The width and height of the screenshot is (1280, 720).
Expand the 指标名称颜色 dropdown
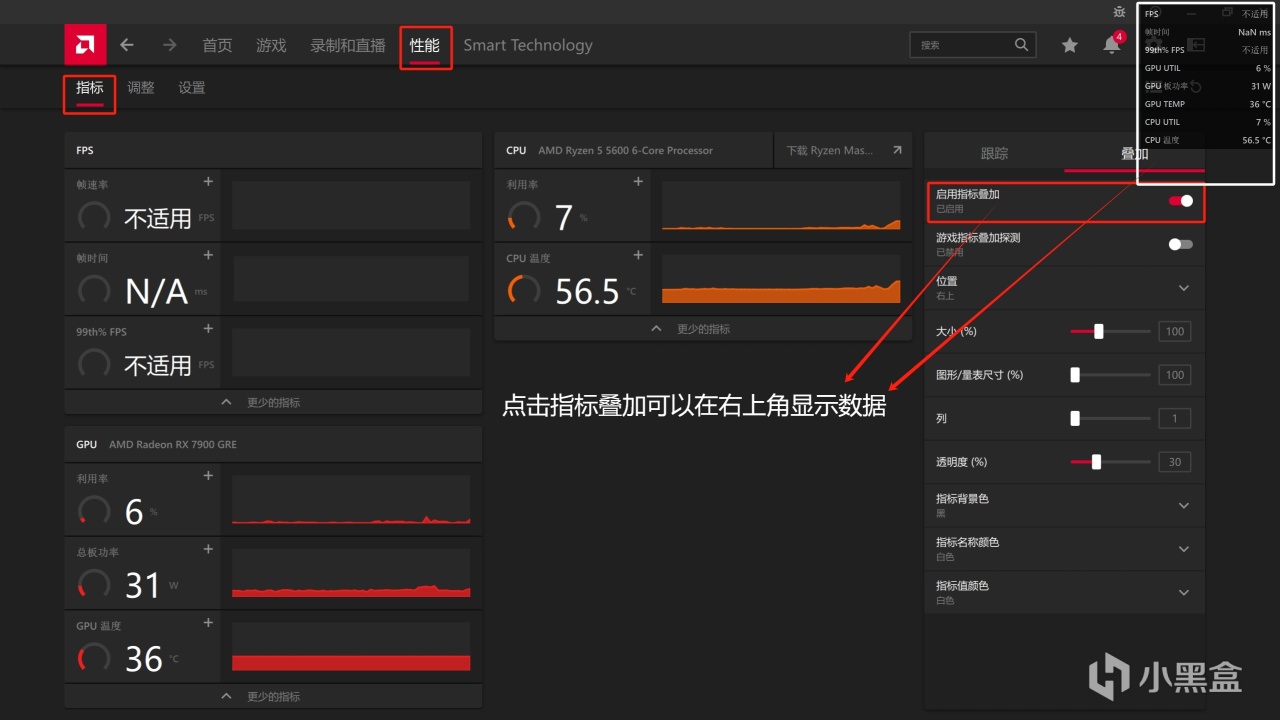point(1184,549)
